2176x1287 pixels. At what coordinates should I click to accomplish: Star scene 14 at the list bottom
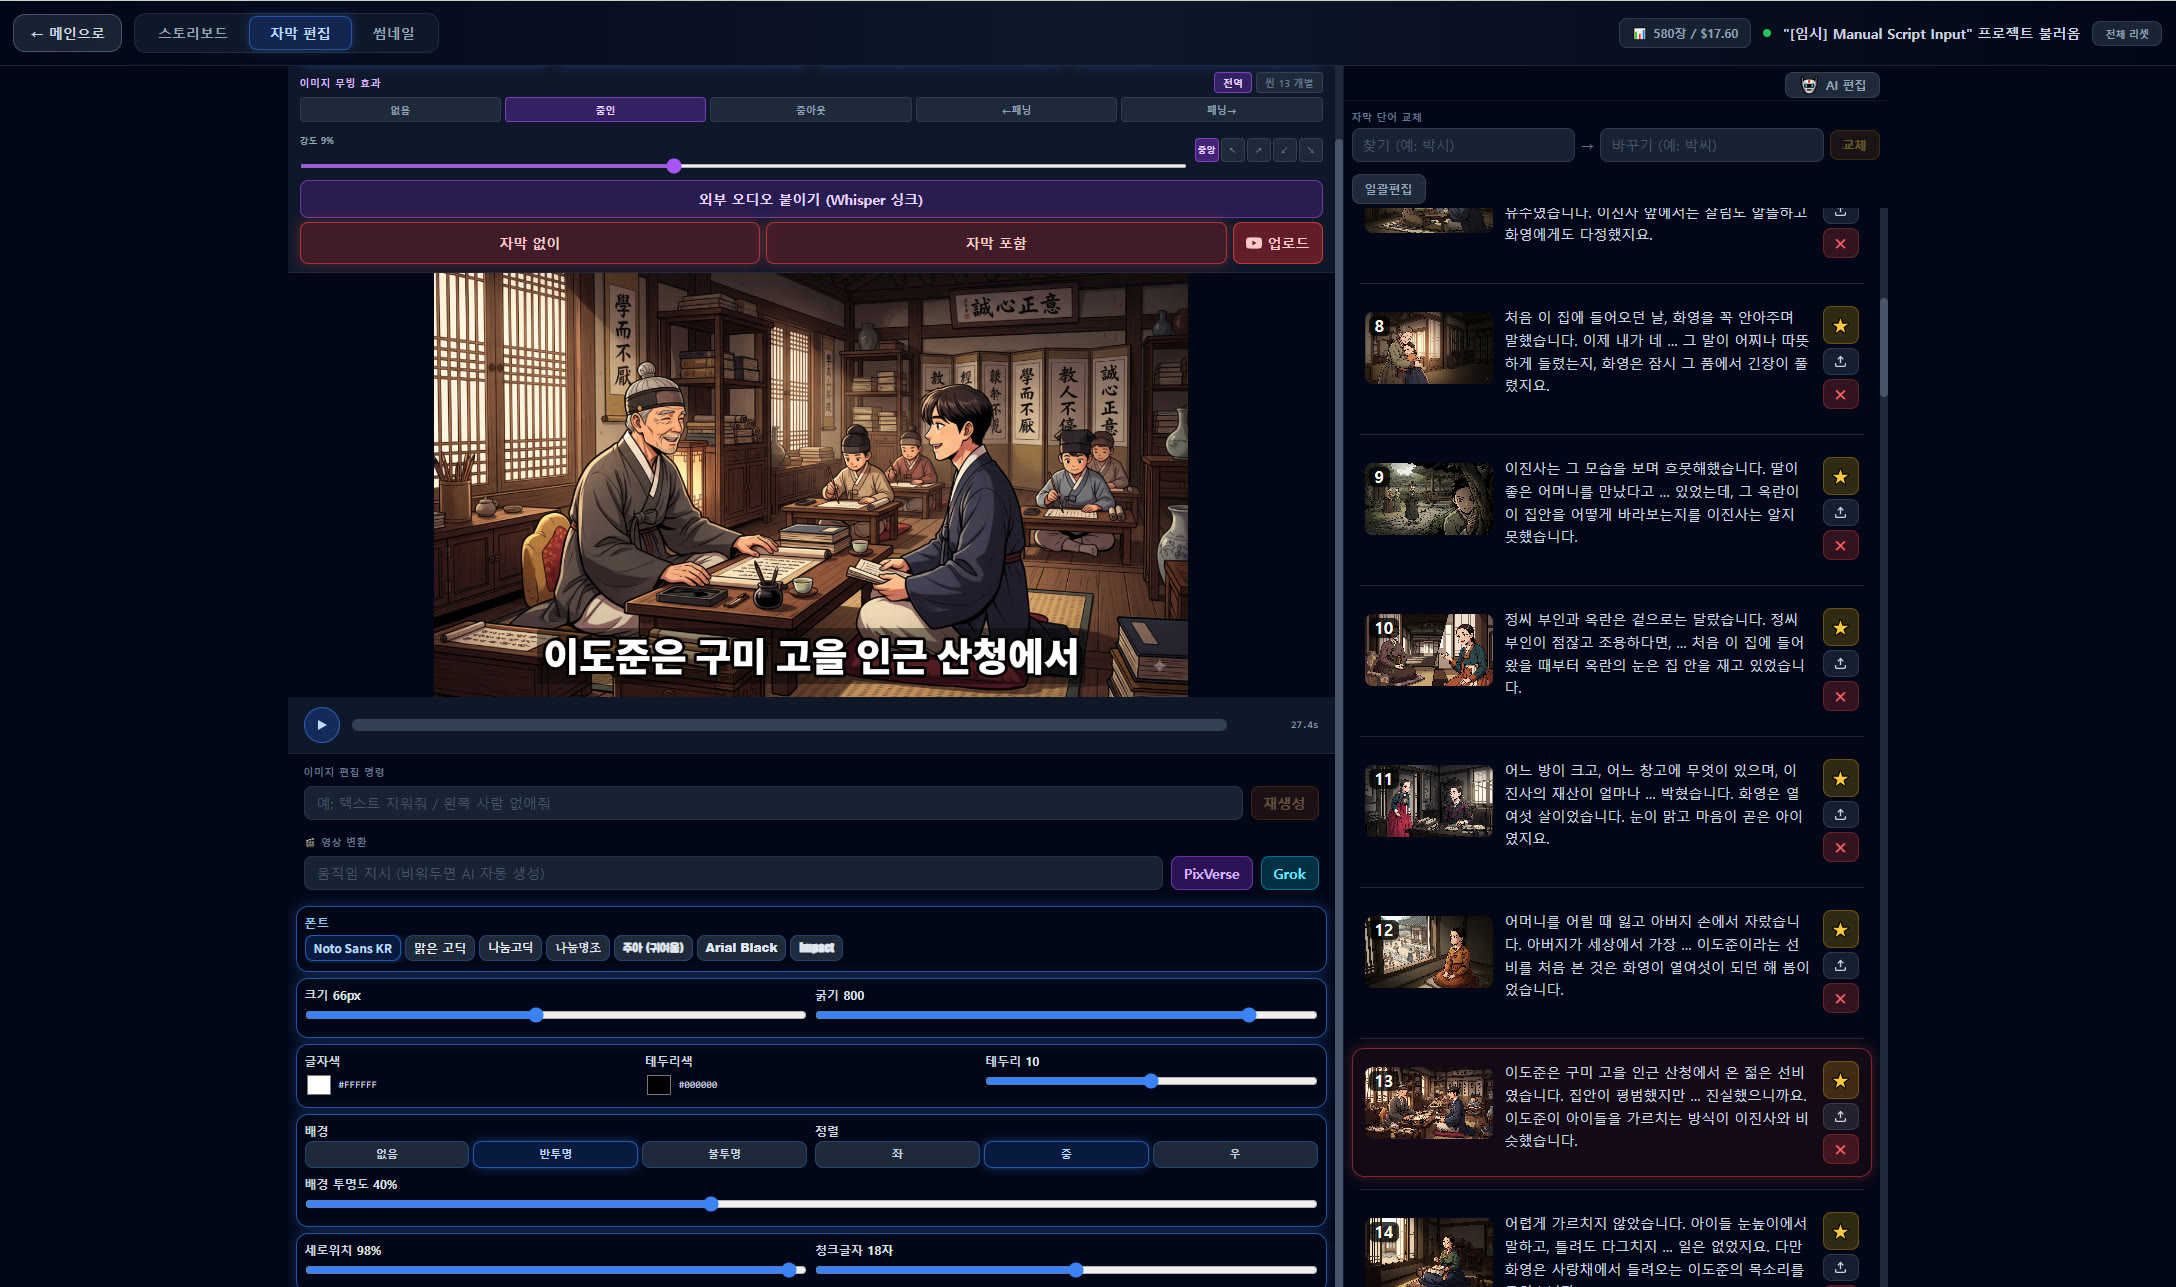(x=1840, y=1232)
